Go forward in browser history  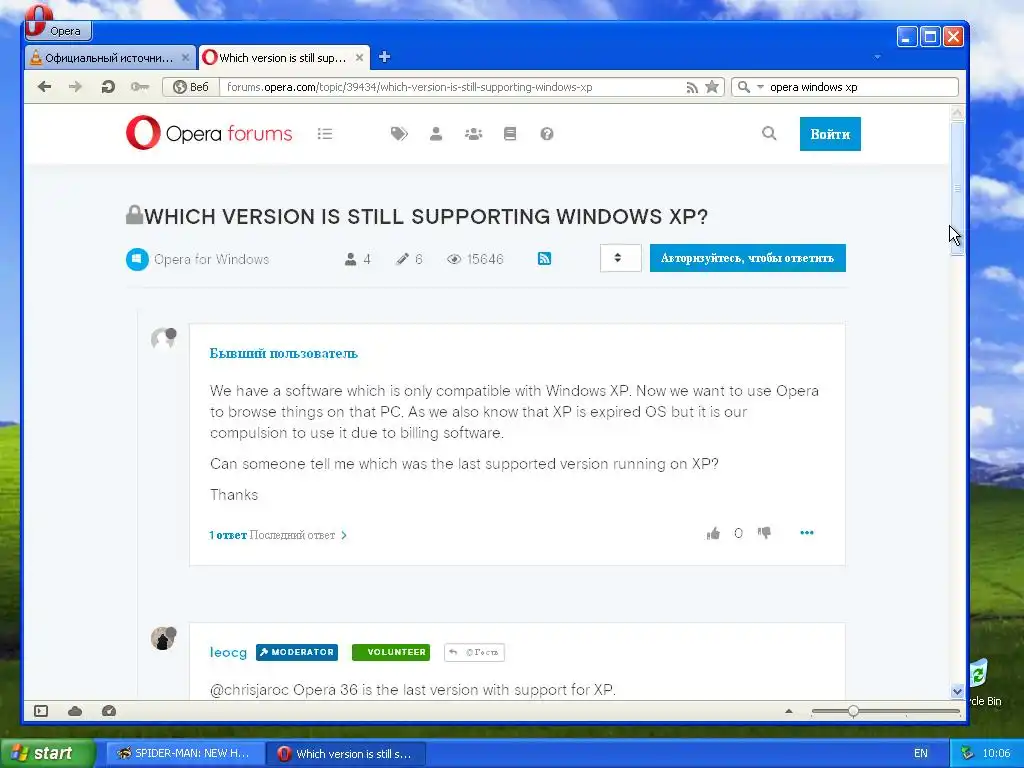click(75, 87)
